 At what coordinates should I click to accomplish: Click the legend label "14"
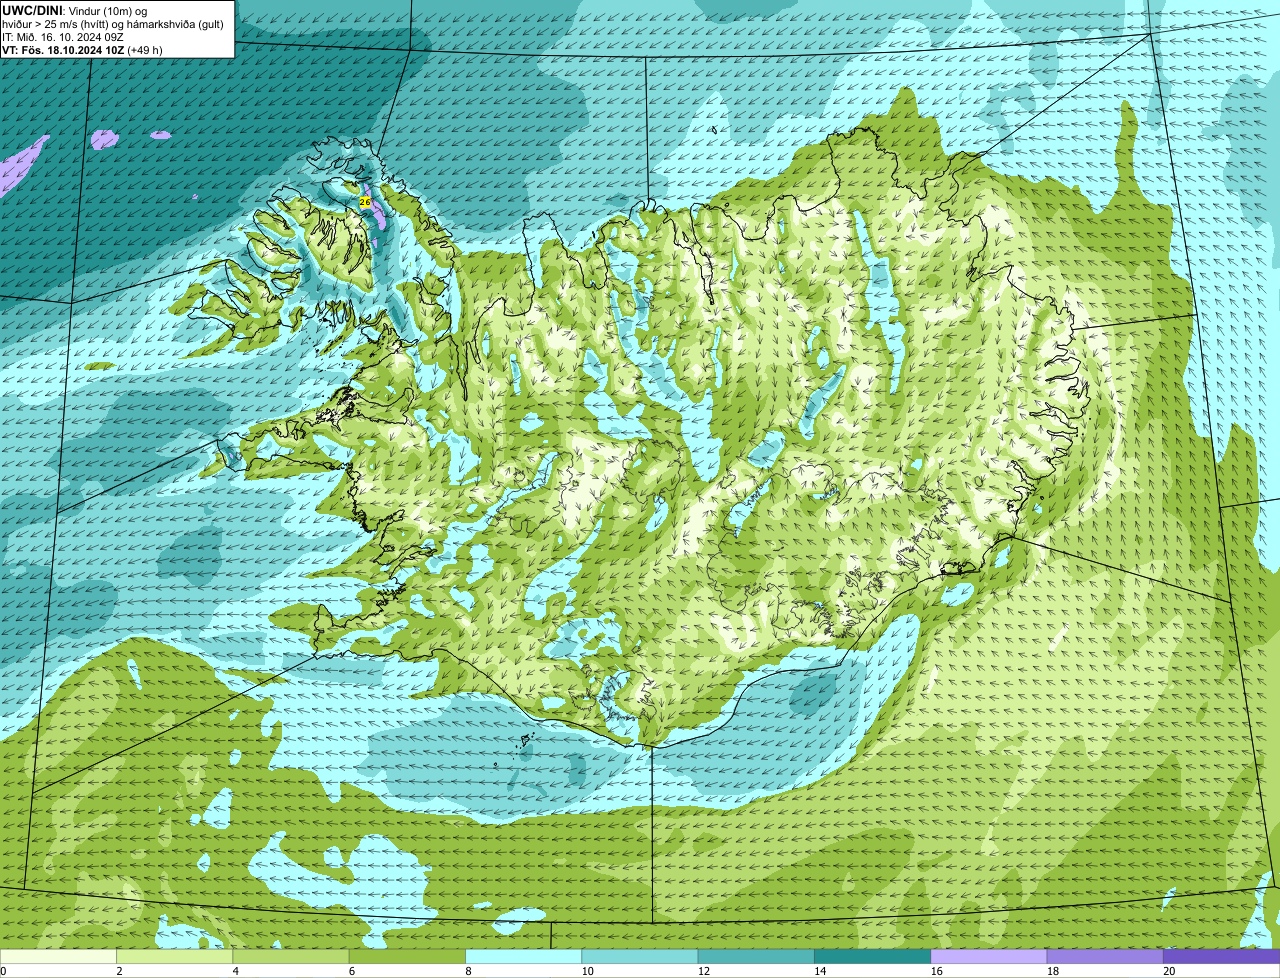(819, 971)
